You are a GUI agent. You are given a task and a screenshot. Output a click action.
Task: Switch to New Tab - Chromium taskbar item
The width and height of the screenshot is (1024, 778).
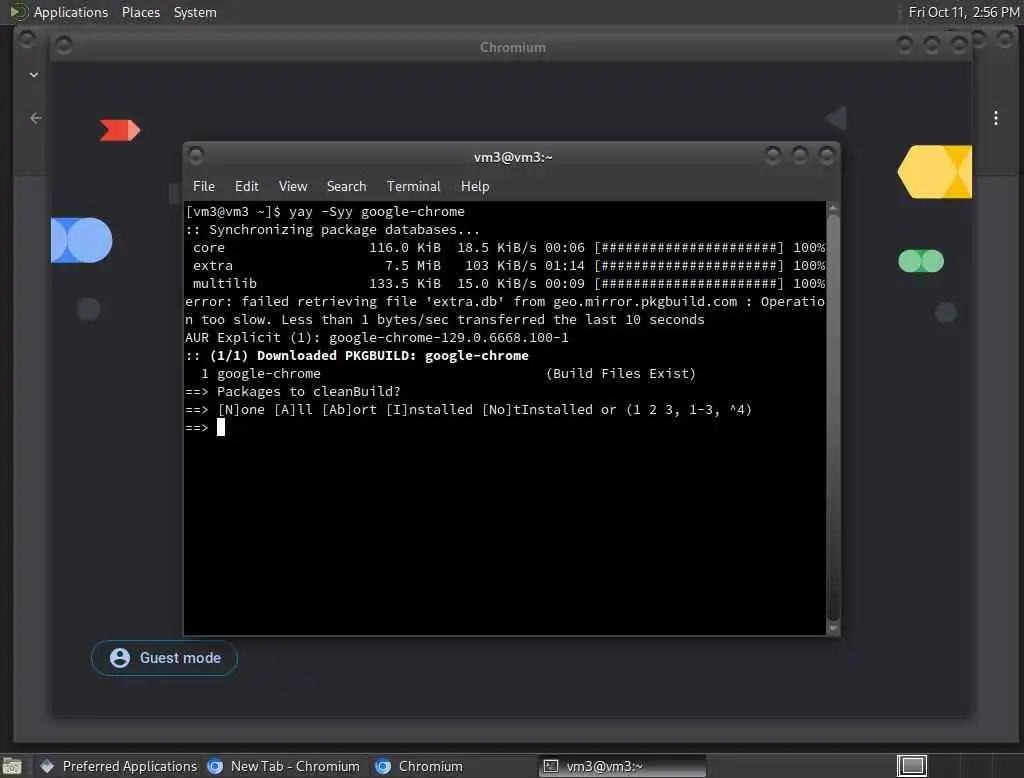tap(283, 766)
